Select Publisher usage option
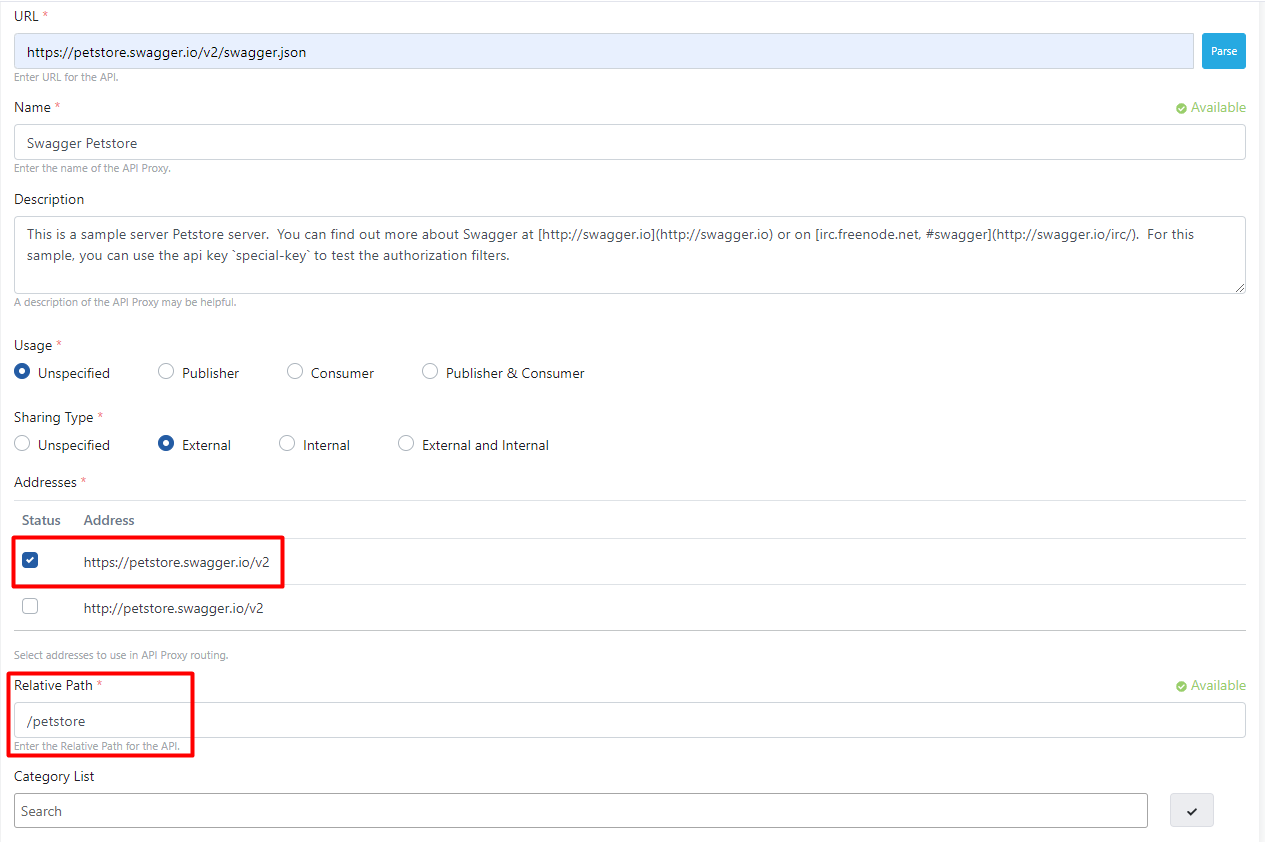1265x842 pixels. tap(166, 372)
